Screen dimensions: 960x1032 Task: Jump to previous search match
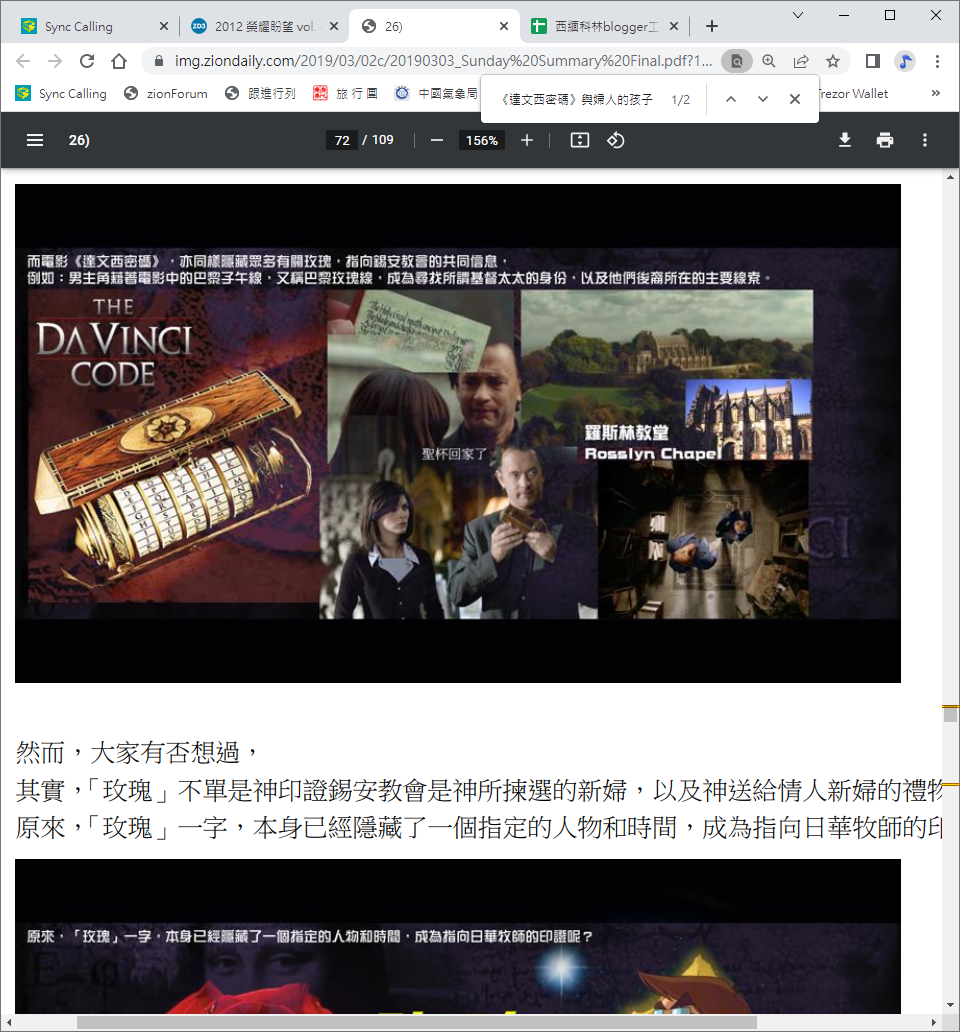[730, 99]
